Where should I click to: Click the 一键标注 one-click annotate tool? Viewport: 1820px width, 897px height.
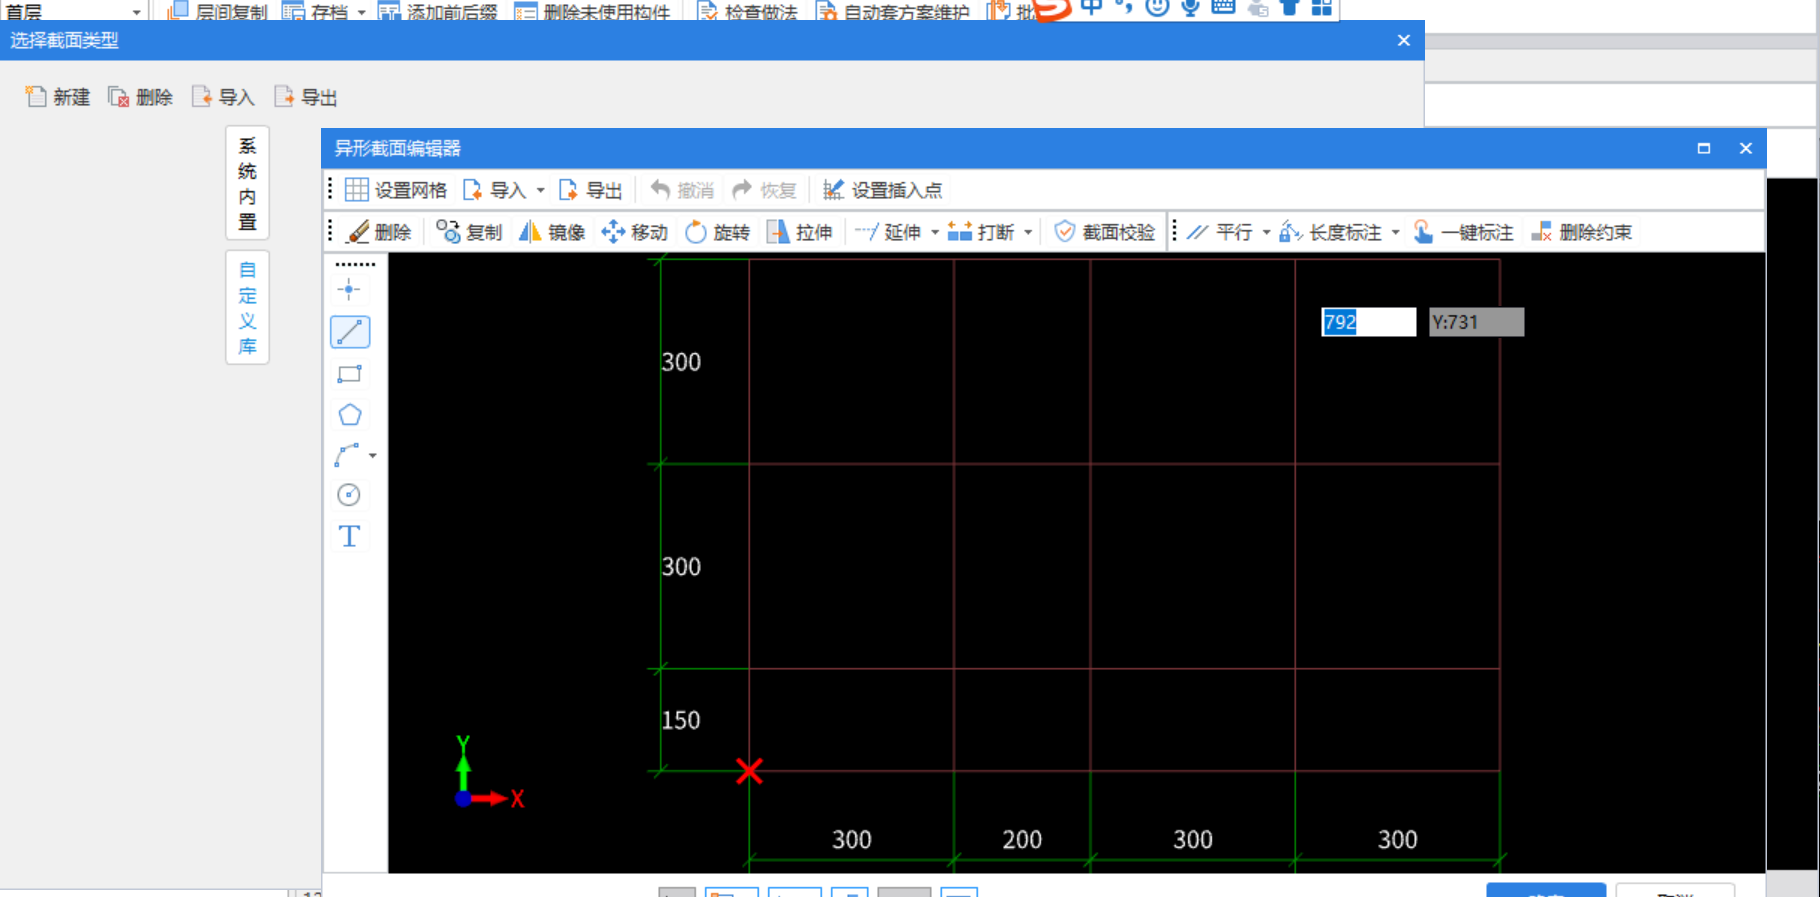[1463, 232]
